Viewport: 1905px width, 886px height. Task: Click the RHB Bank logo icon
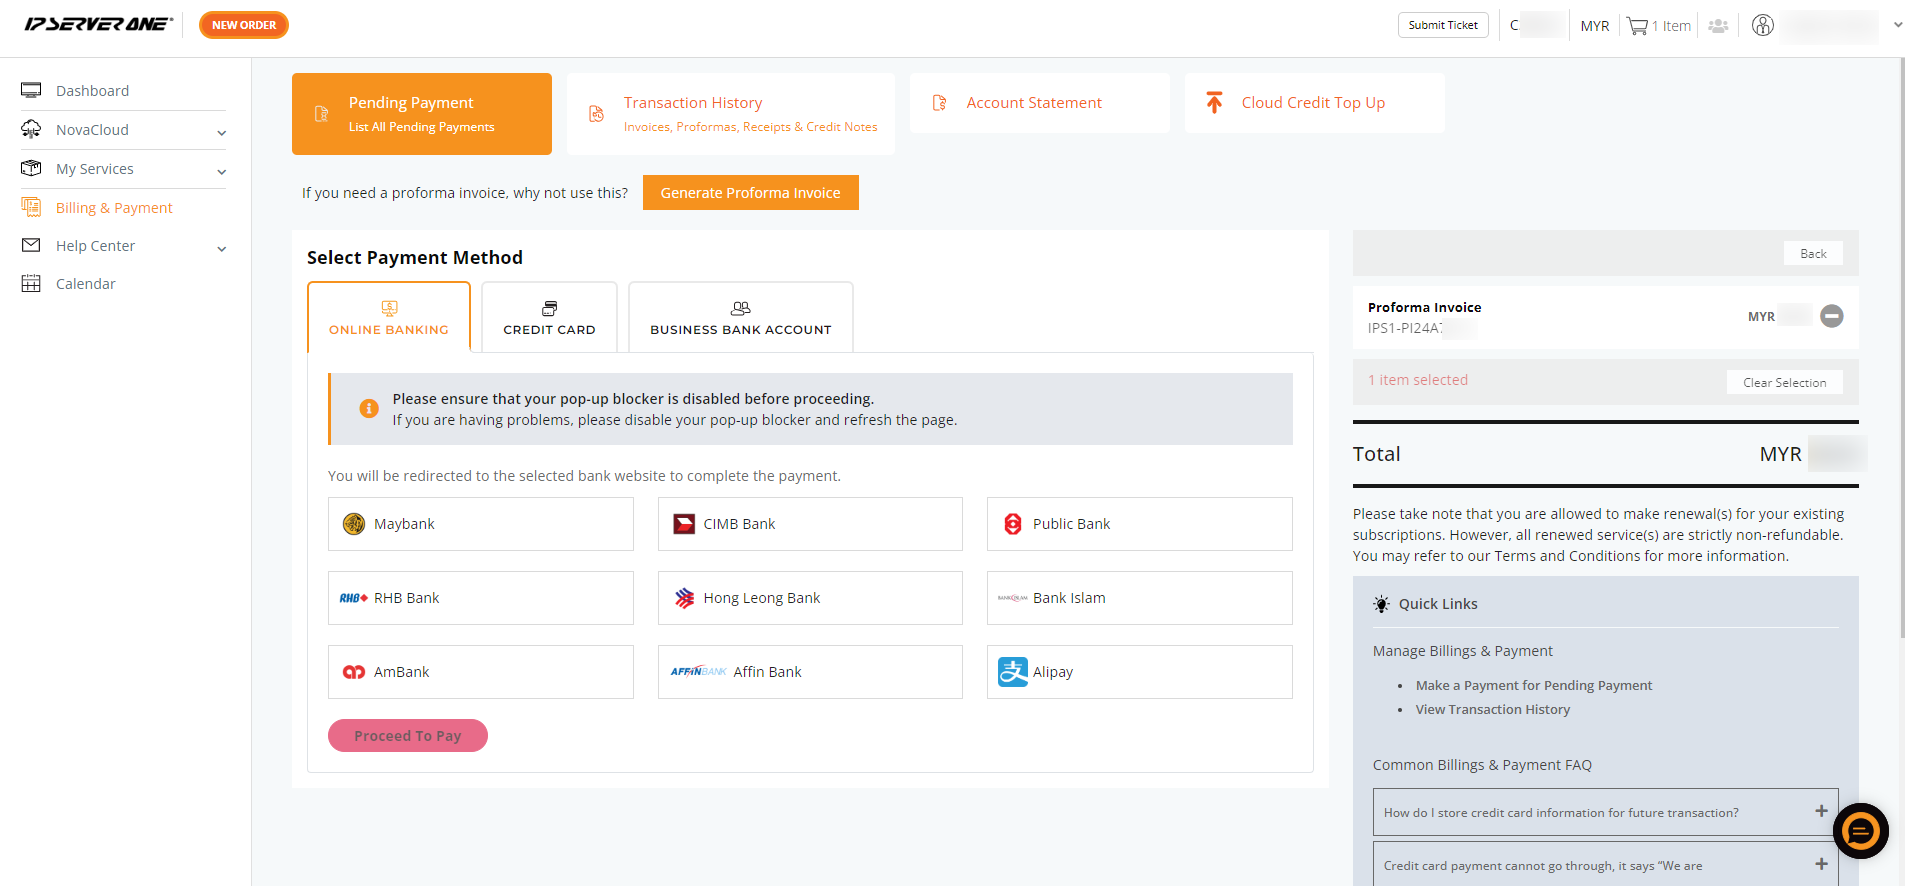click(354, 598)
